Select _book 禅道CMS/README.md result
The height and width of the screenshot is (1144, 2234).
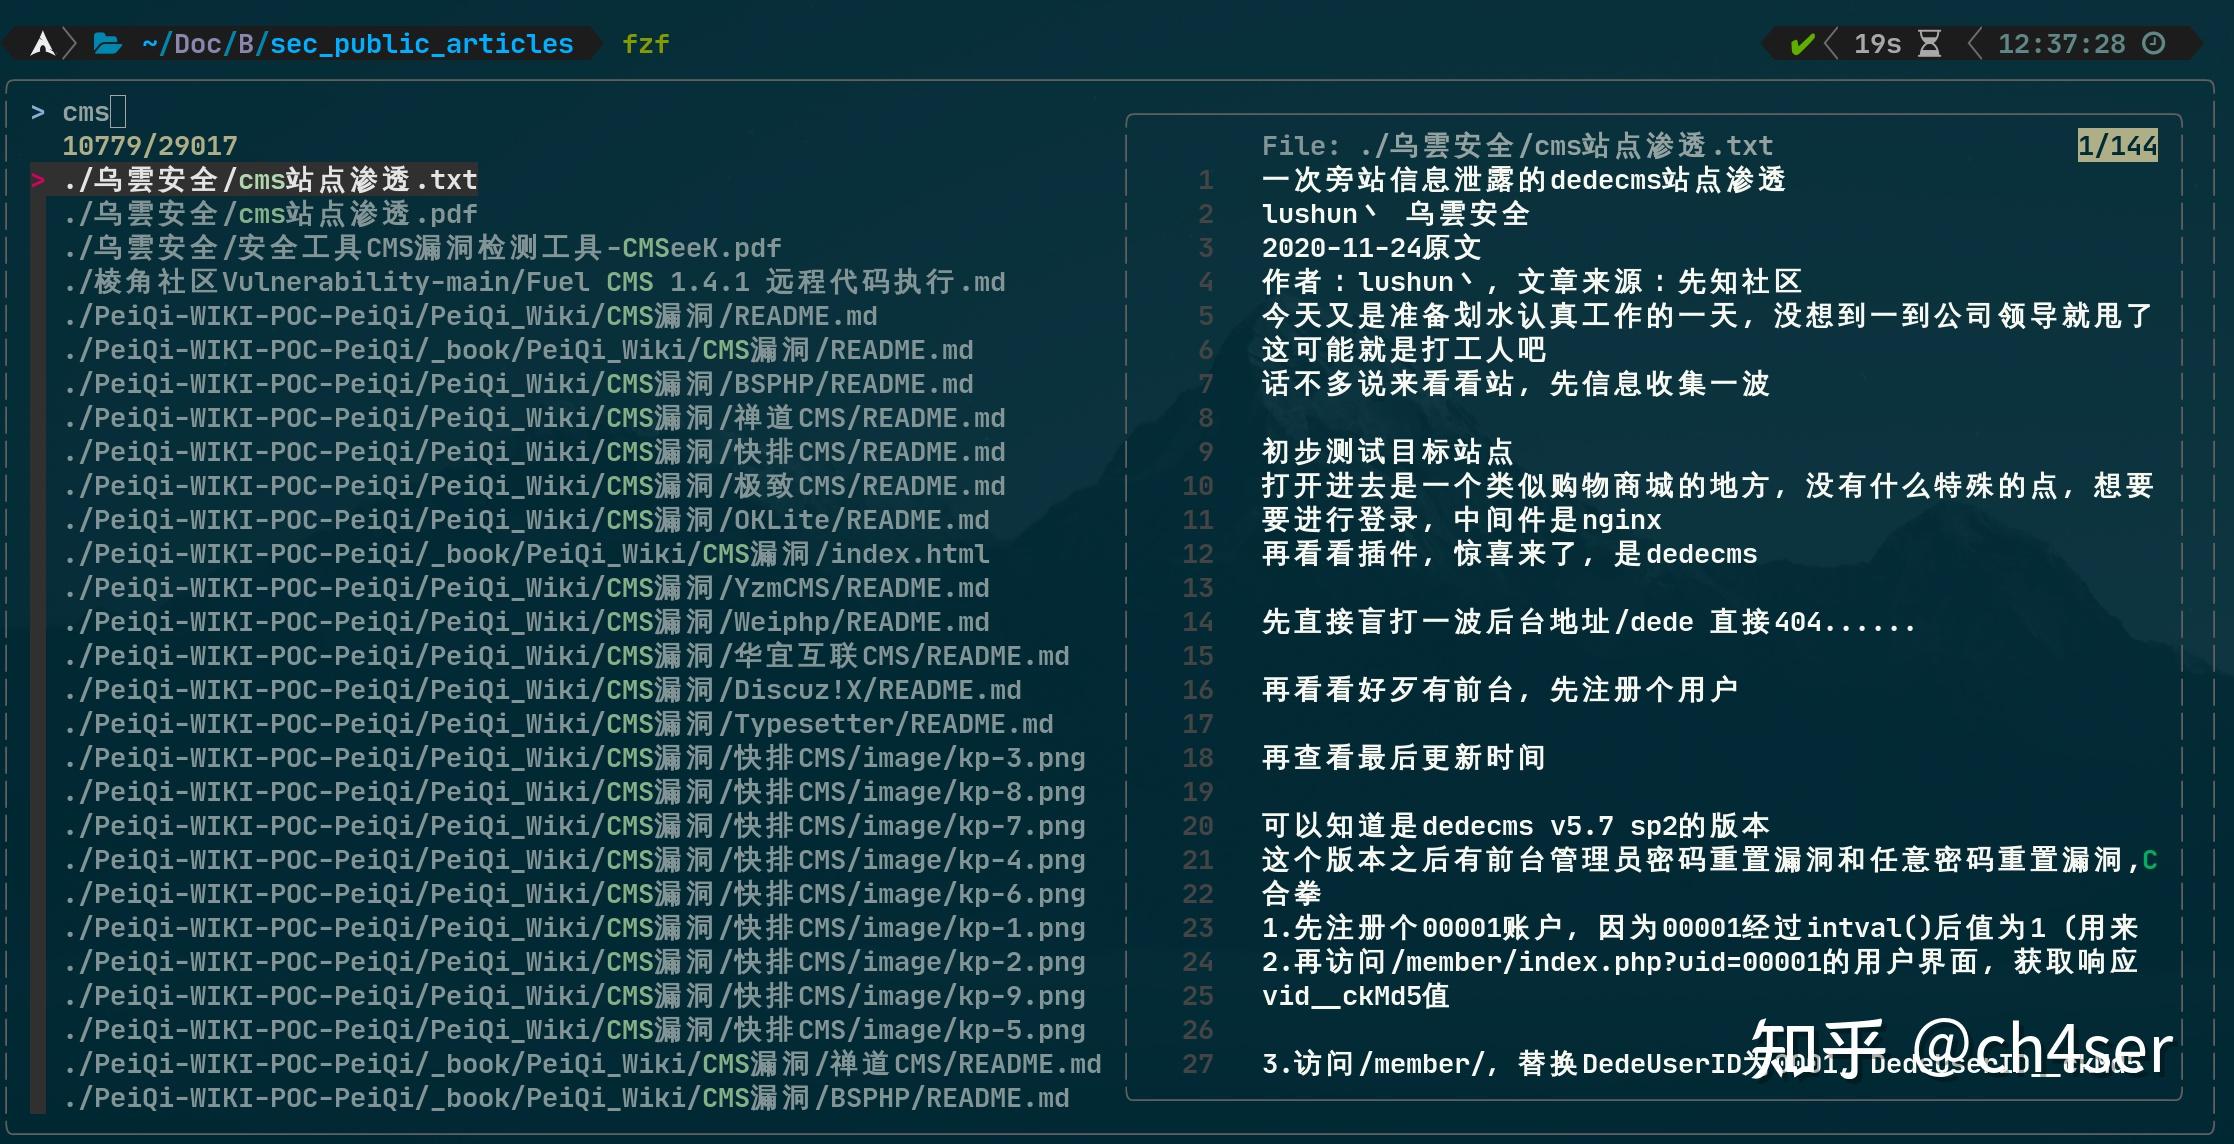coord(582,1064)
